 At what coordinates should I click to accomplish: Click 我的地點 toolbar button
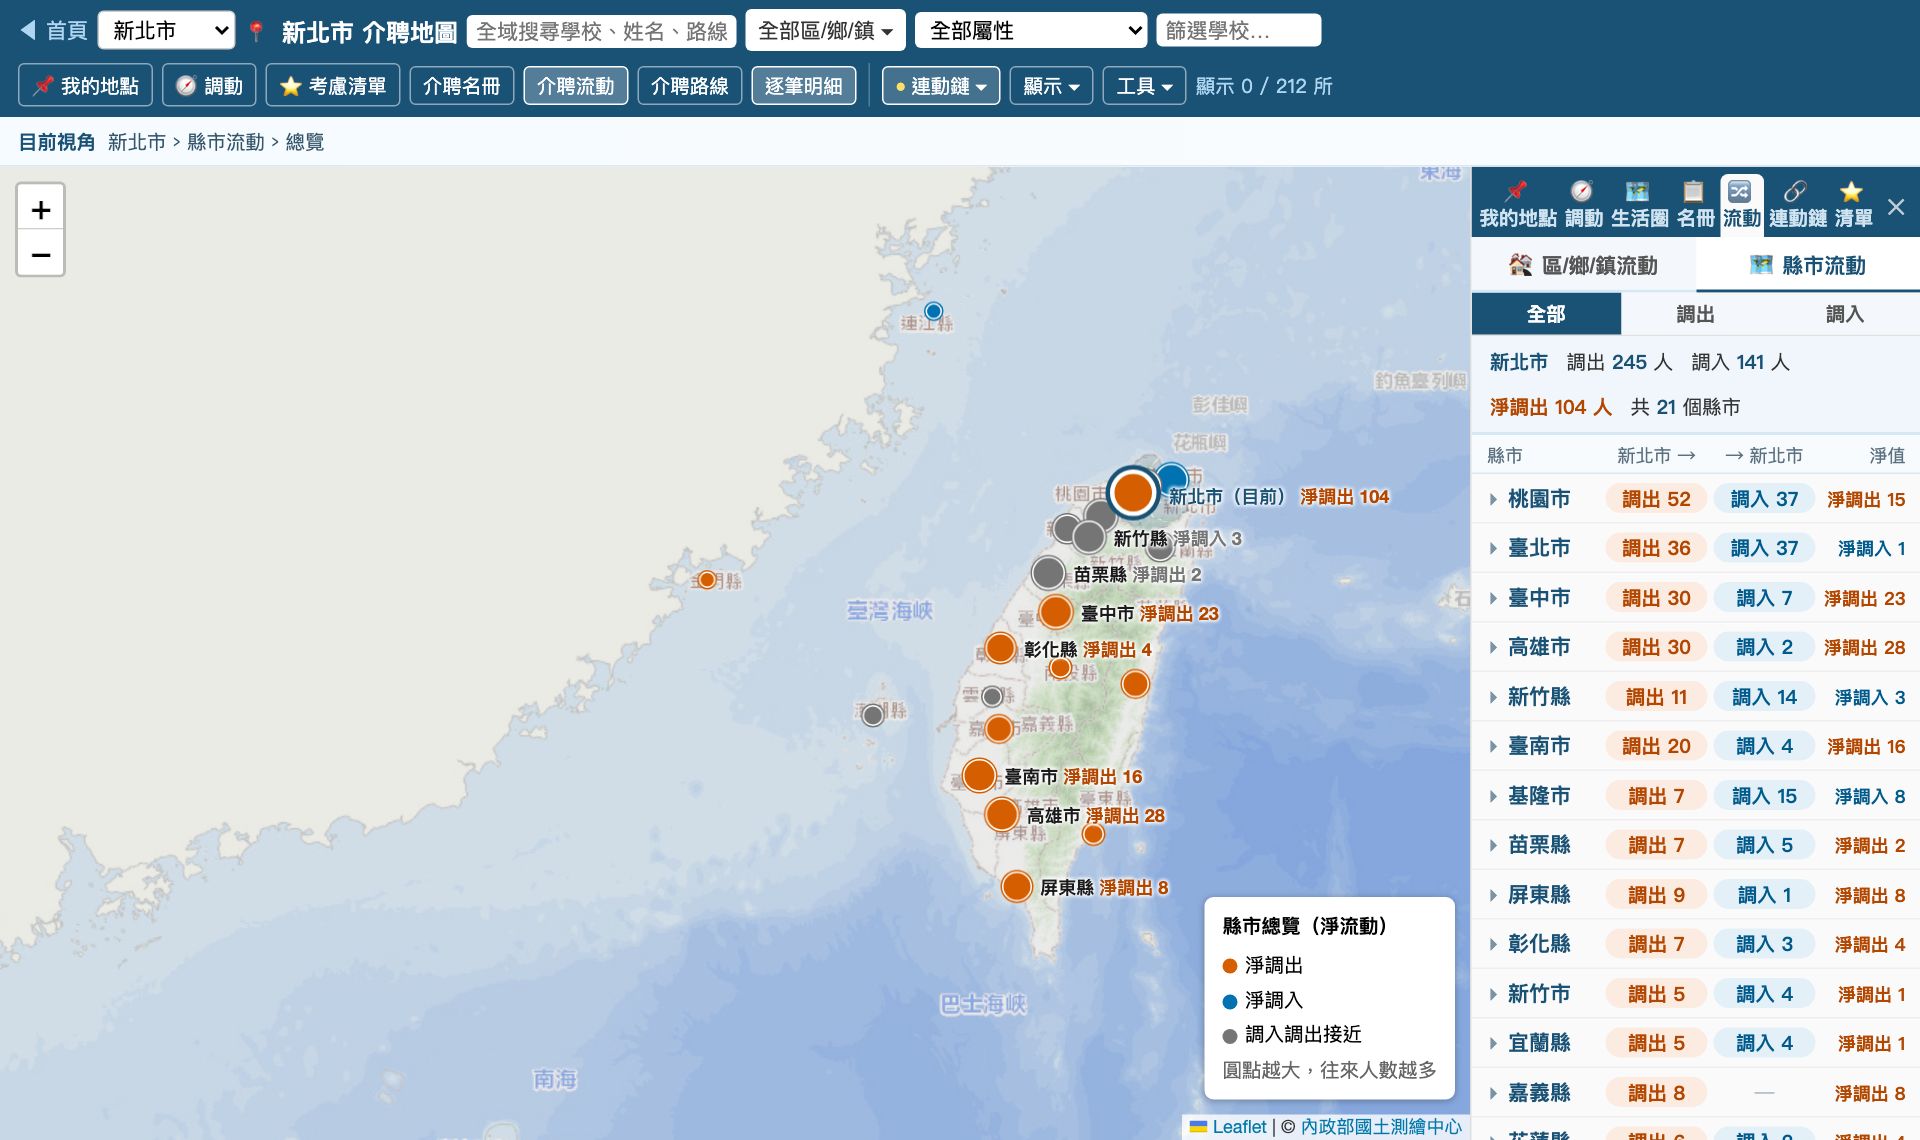pyautogui.click(x=85, y=86)
